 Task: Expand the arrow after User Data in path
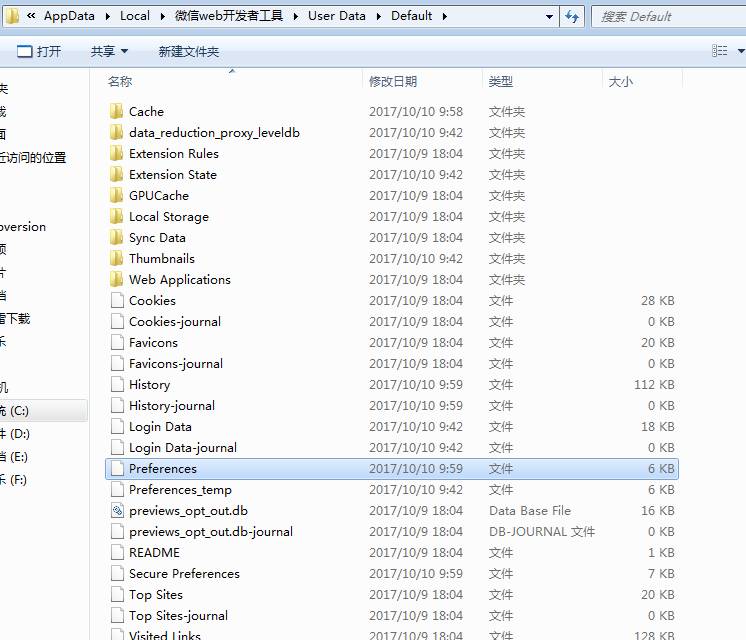pos(378,17)
